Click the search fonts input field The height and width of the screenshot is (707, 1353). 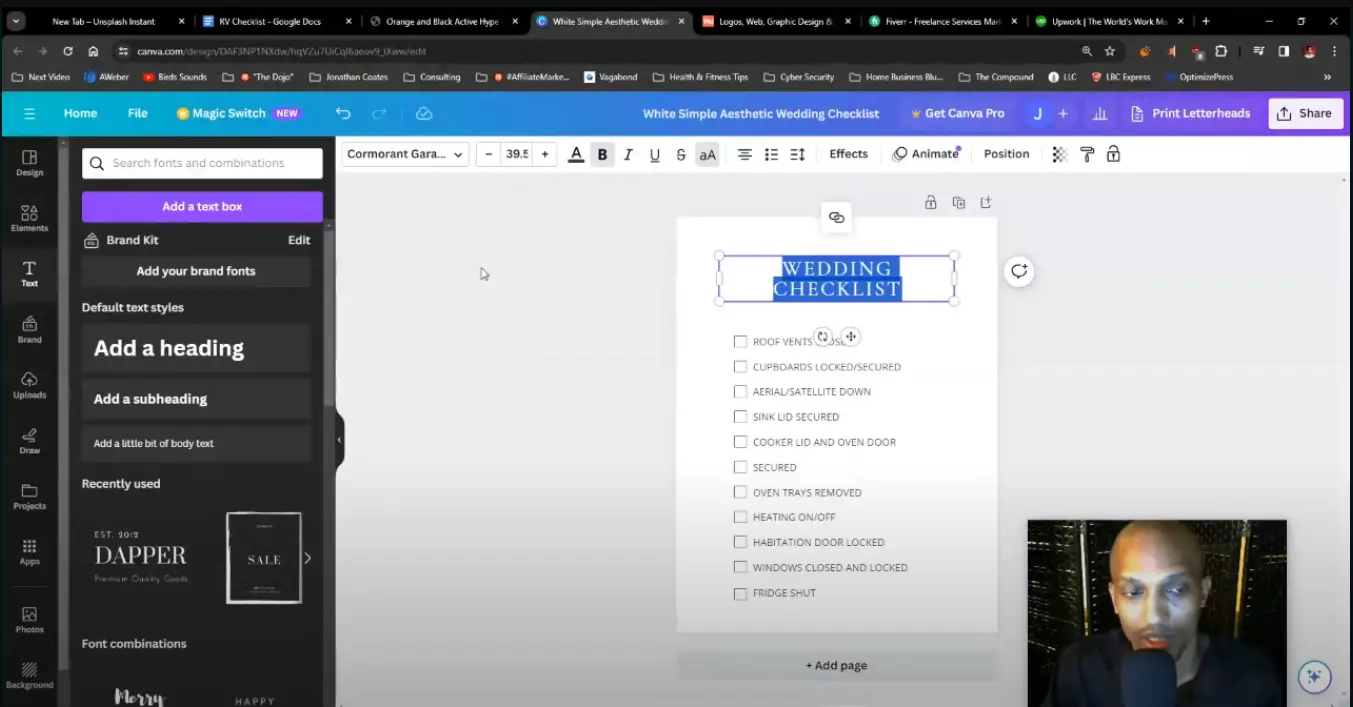pyautogui.click(x=201, y=162)
